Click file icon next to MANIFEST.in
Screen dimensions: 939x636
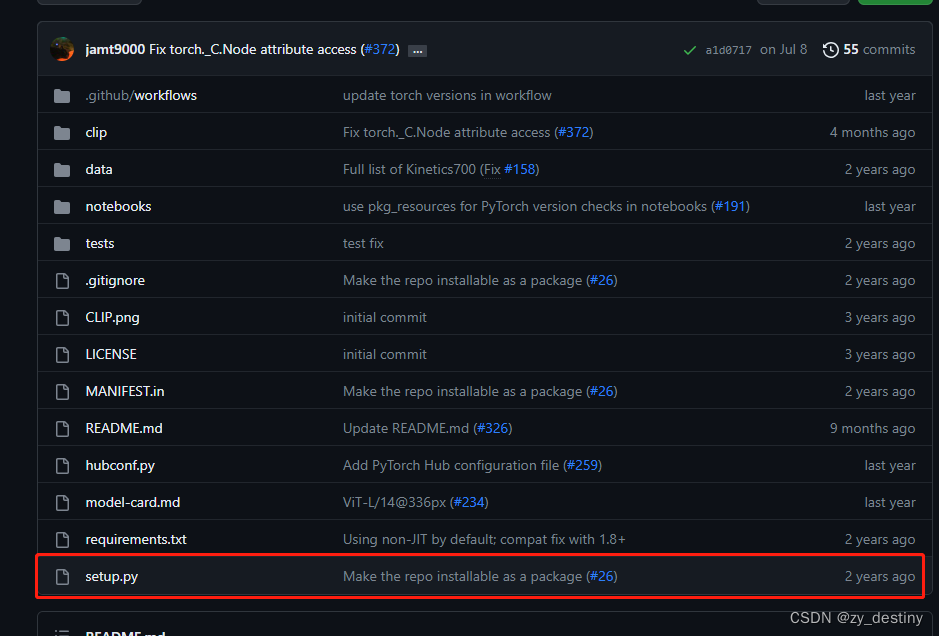tap(62, 392)
